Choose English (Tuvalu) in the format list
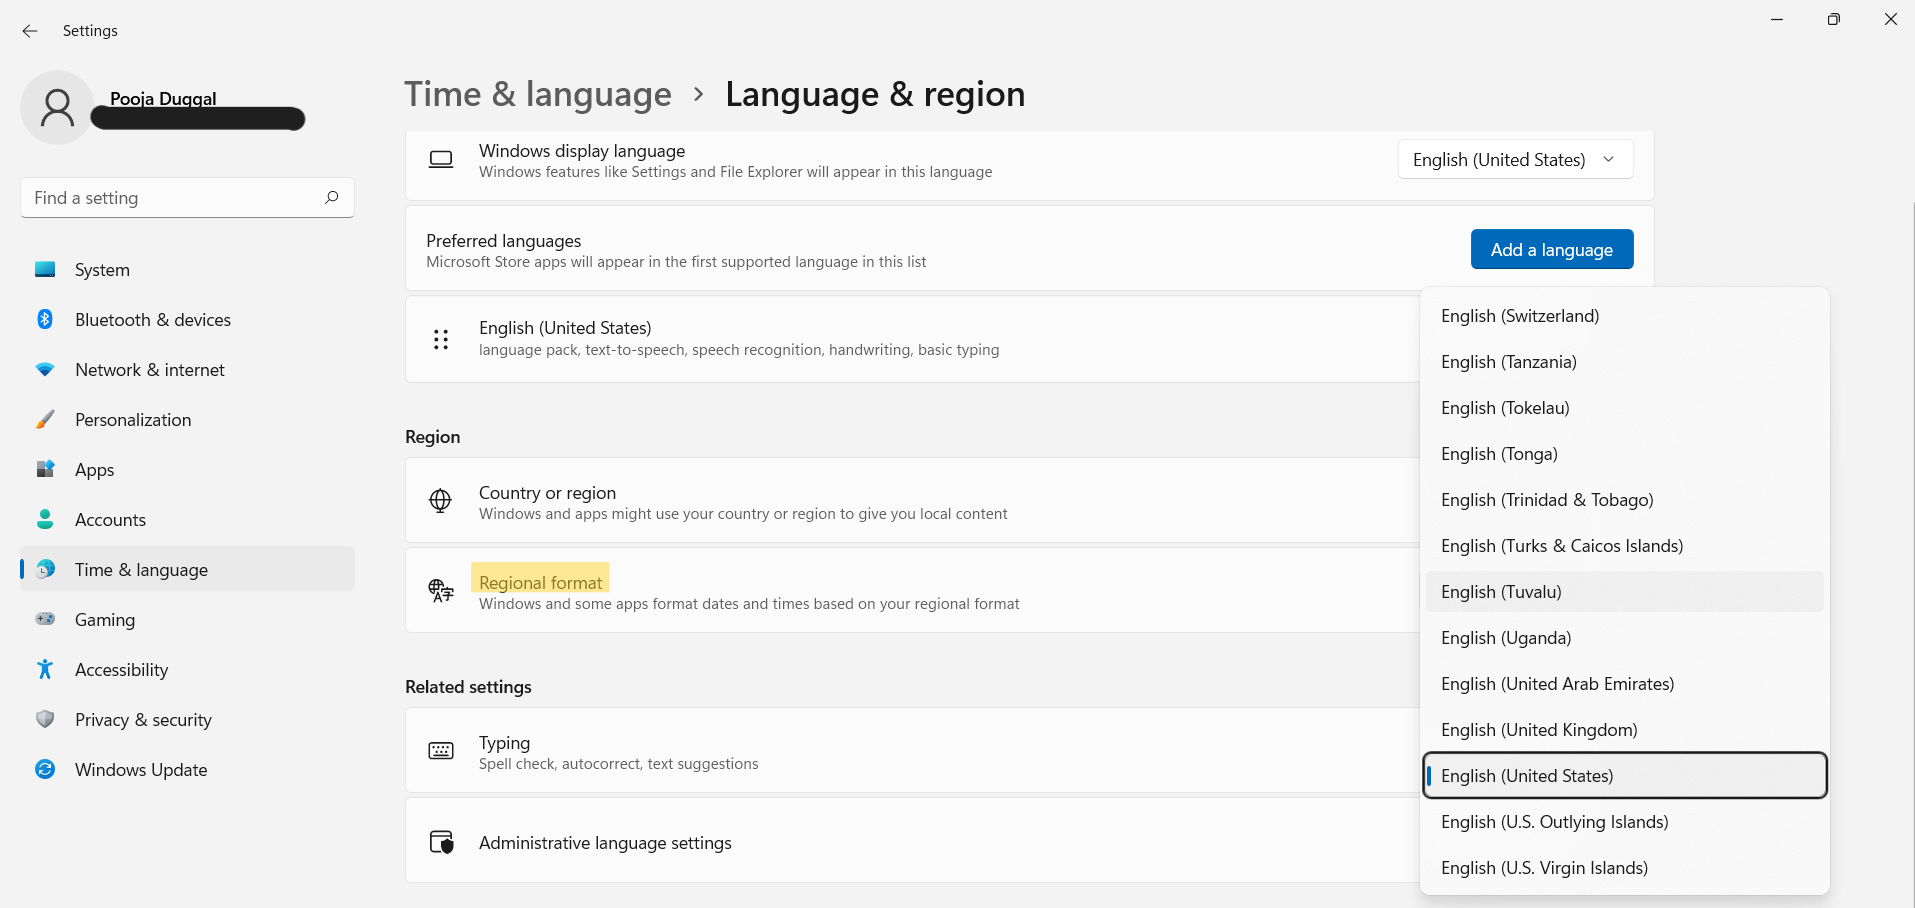 pyautogui.click(x=1501, y=592)
